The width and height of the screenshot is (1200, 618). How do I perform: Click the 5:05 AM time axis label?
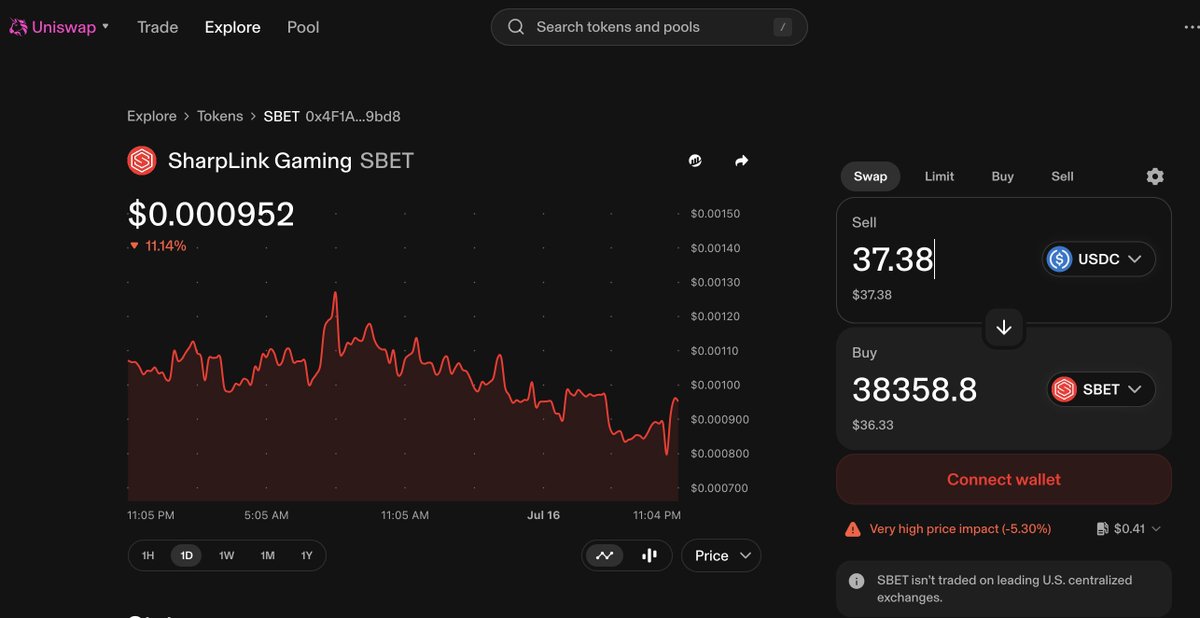coord(266,515)
